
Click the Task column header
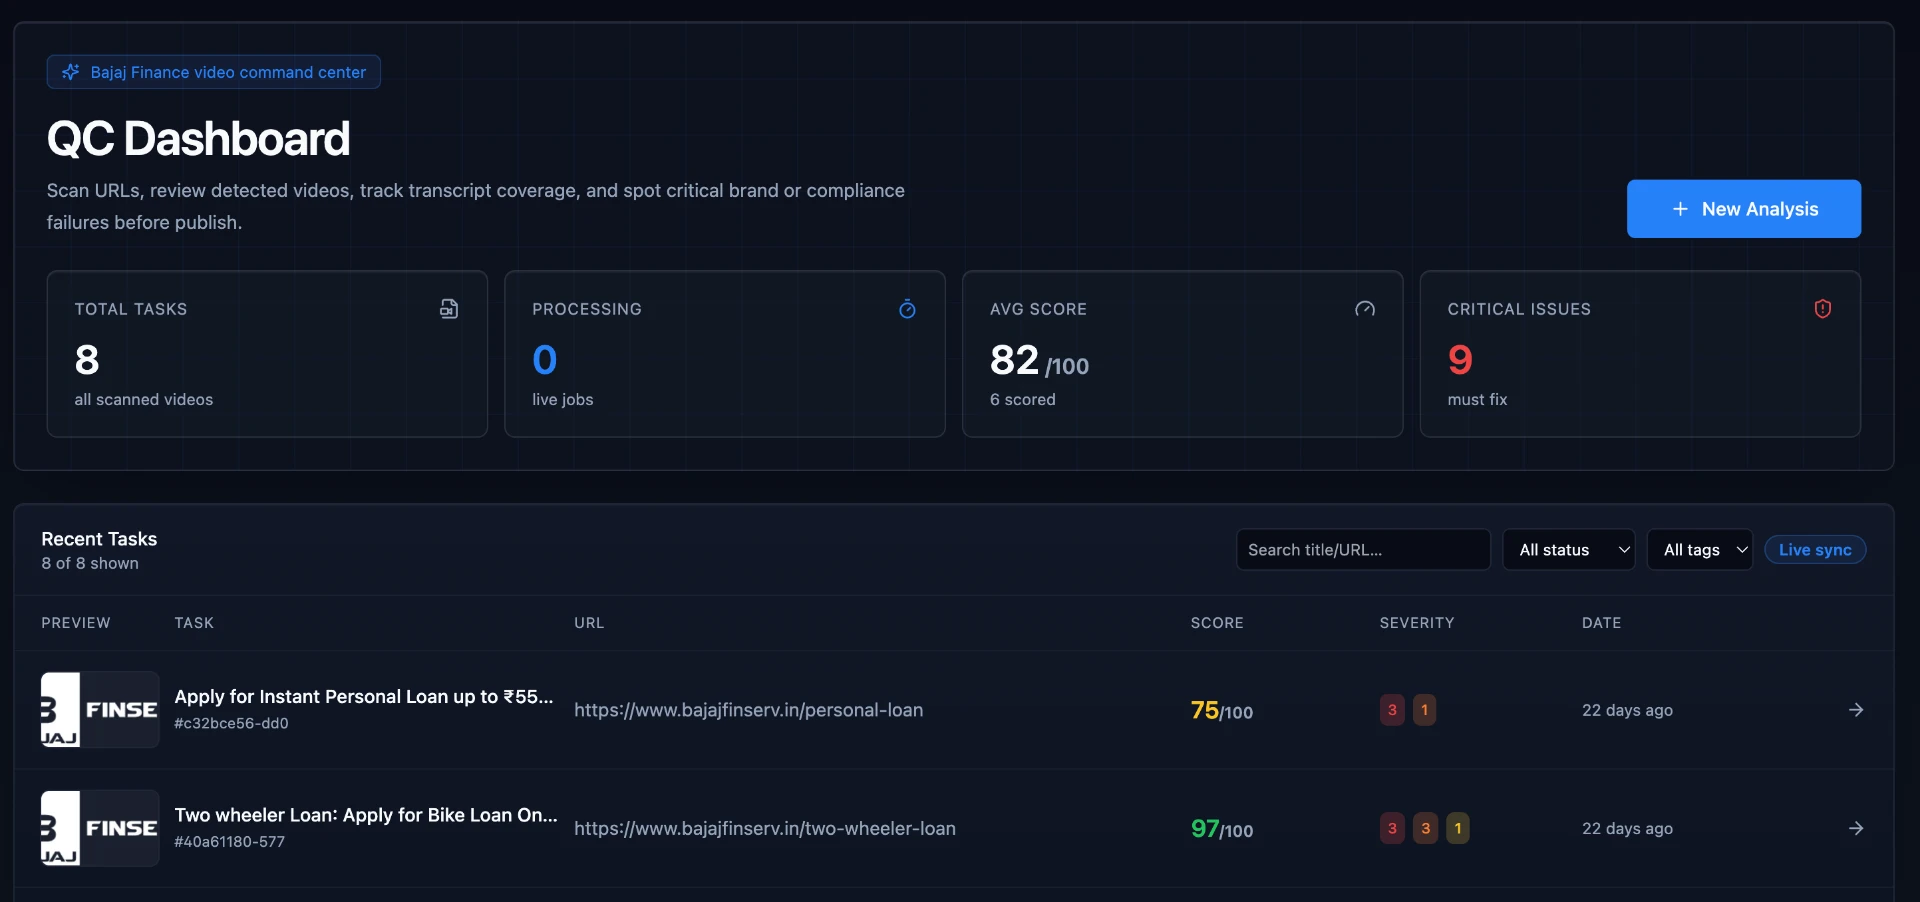coord(194,623)
